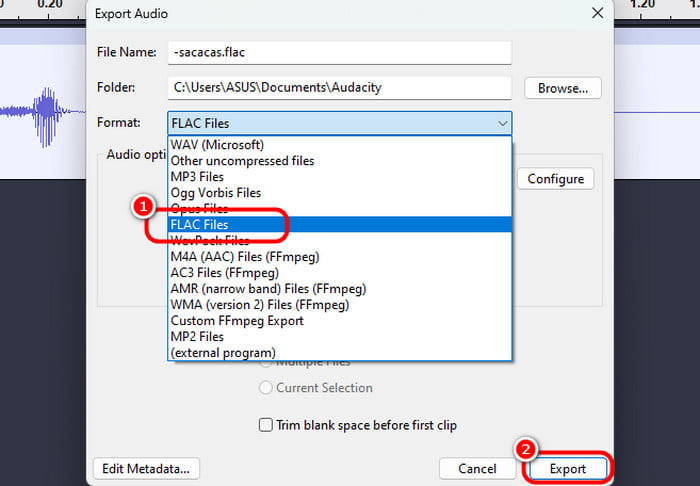This screenshot has height=486, width=700.
Task: Select Custom FFmpeg Export
Action: [x=339, y=321]
